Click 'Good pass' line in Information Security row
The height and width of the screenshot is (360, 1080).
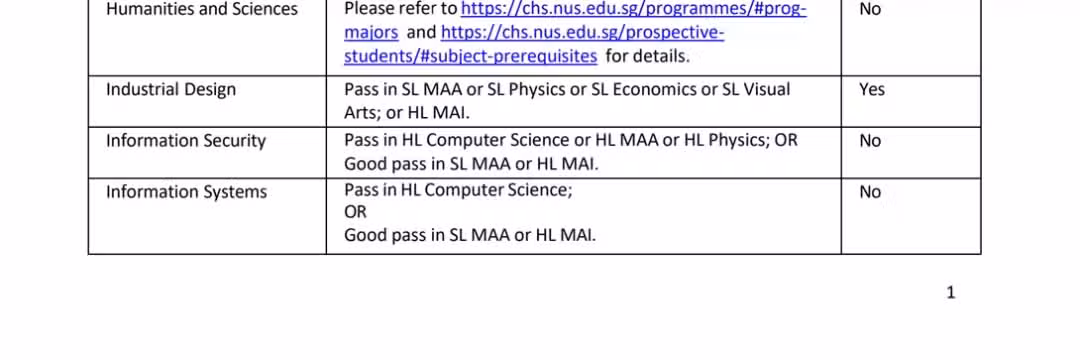coord(471,165)
